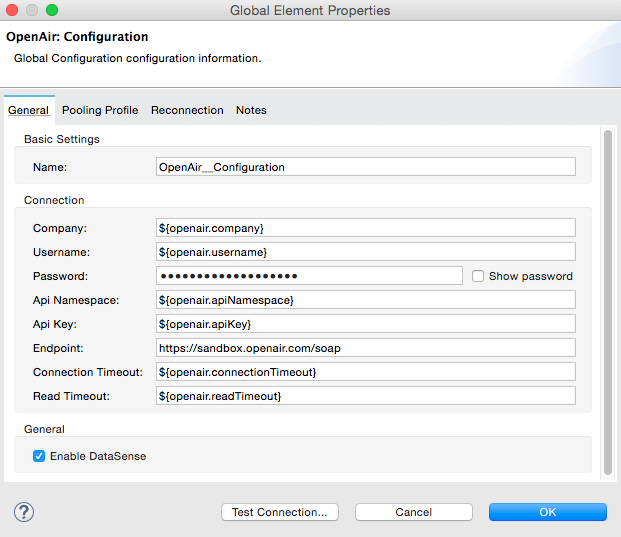Open the help question mark icon

click(24, 512)
